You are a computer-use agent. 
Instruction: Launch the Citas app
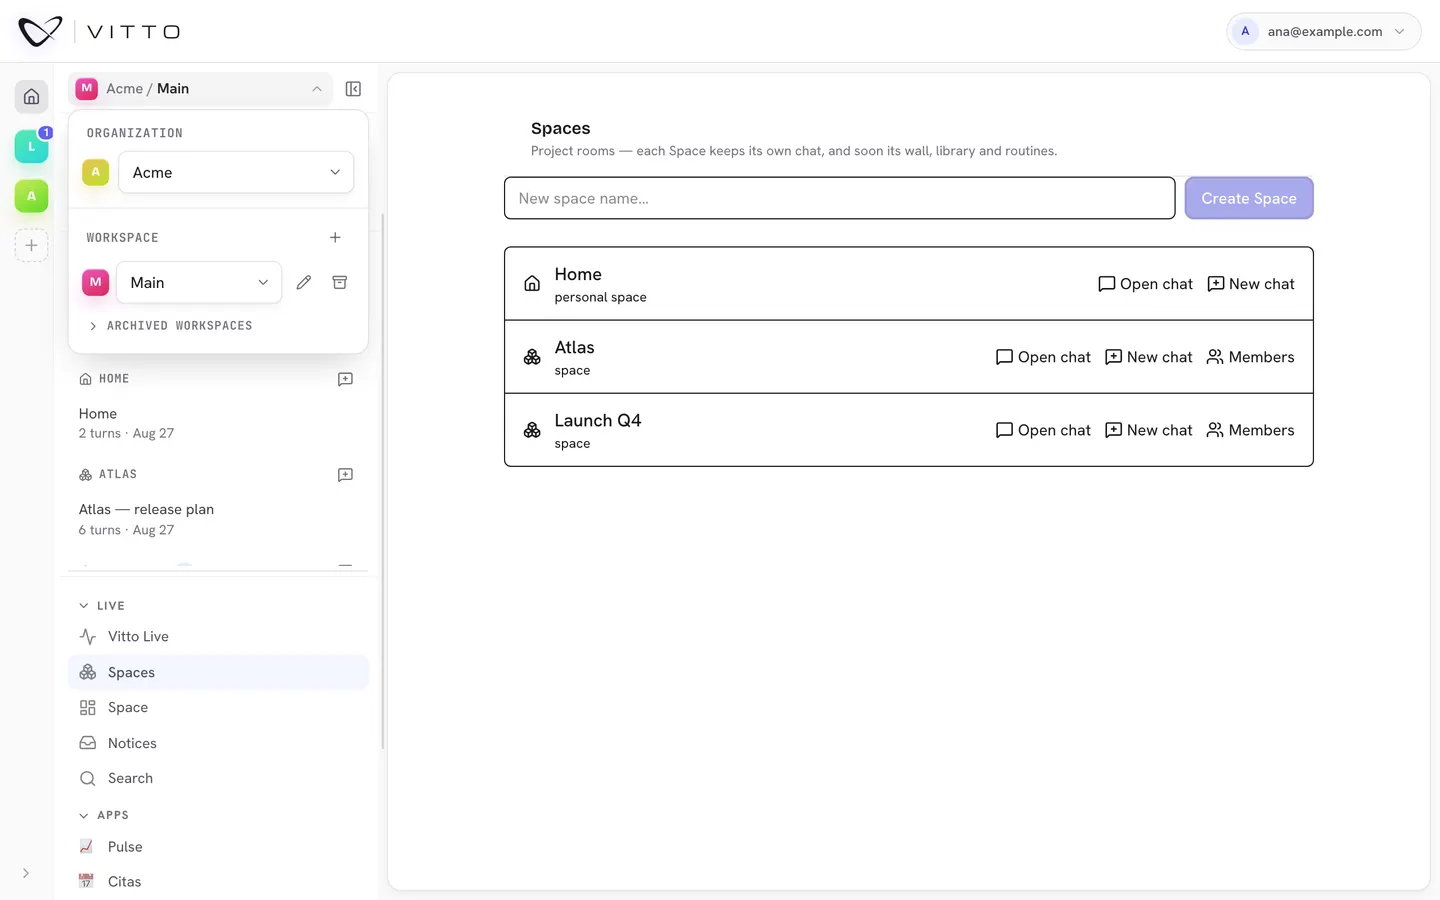[218, 881]
